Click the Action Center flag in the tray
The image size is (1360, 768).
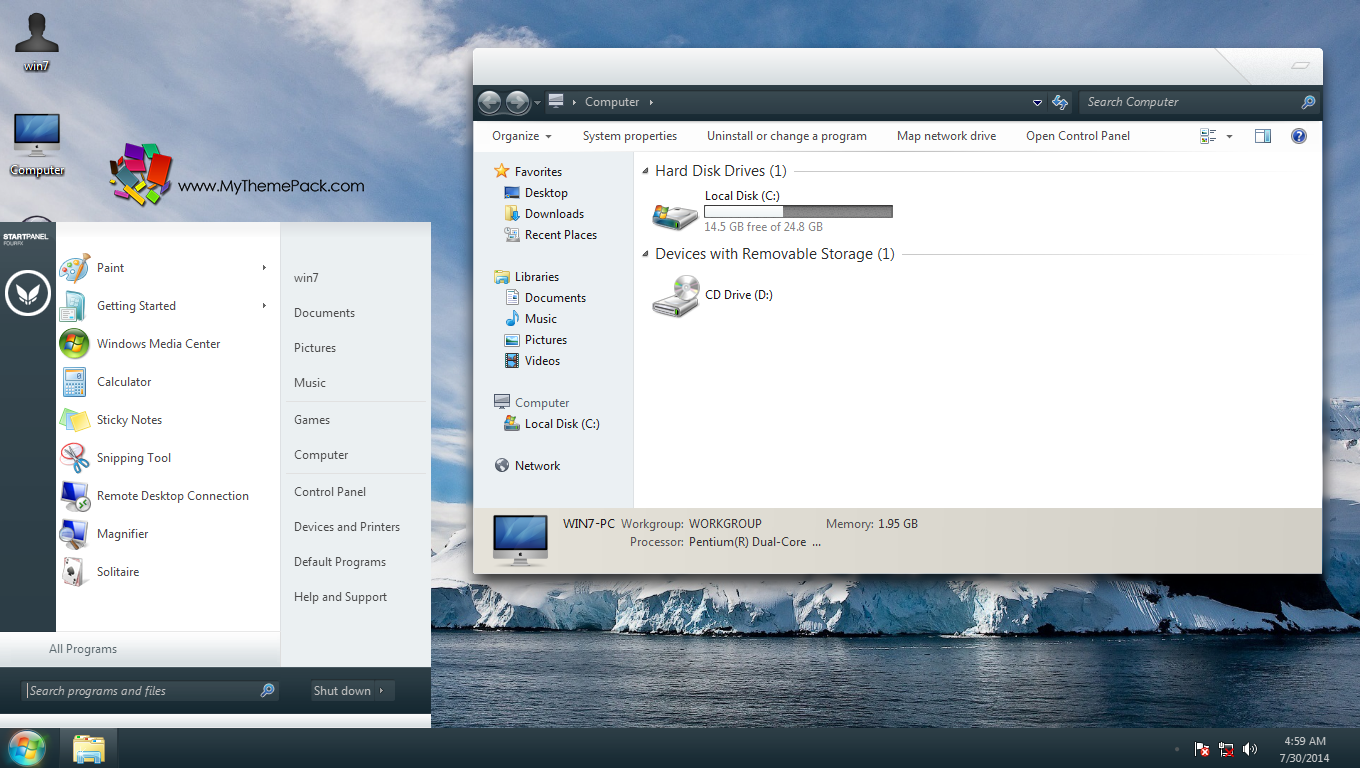[1203, 749]
